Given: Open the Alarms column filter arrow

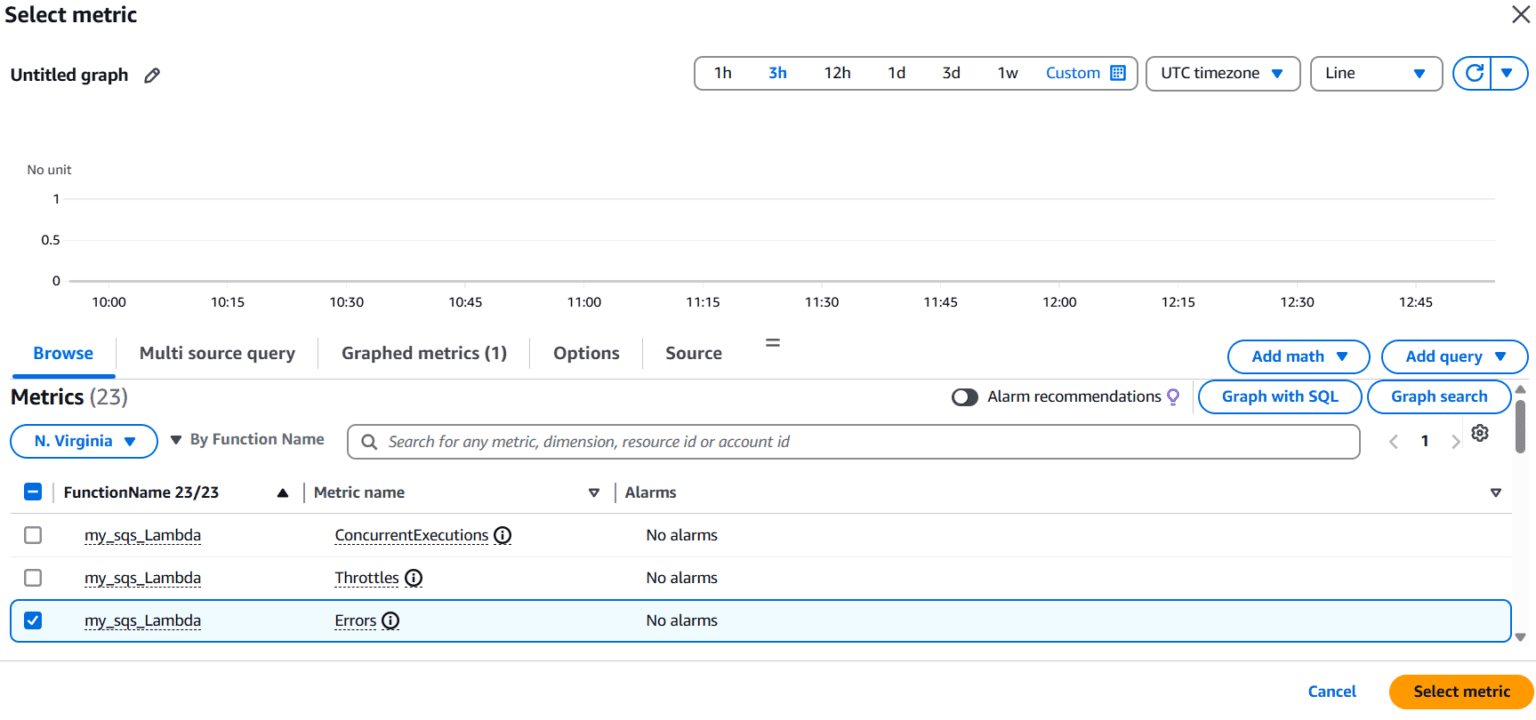Looking at the screenshot, I should [x=1496, y=492].
